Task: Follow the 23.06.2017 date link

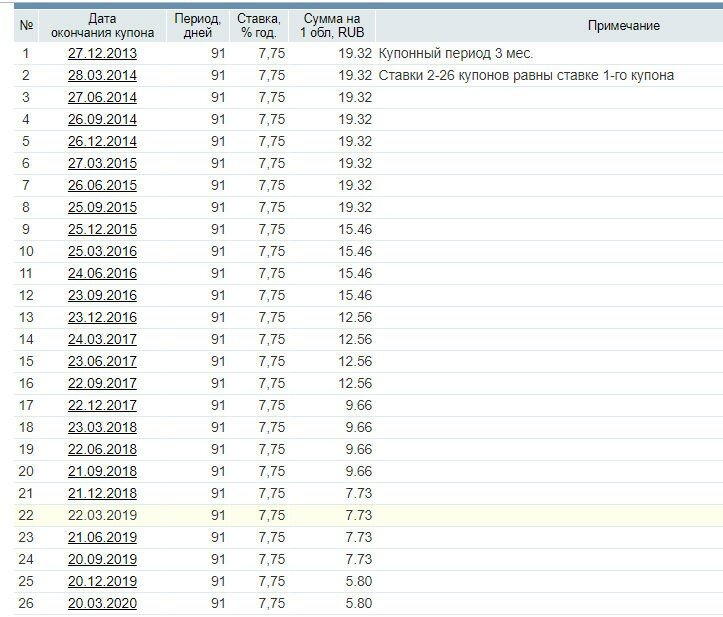Action: pos(102,361)
